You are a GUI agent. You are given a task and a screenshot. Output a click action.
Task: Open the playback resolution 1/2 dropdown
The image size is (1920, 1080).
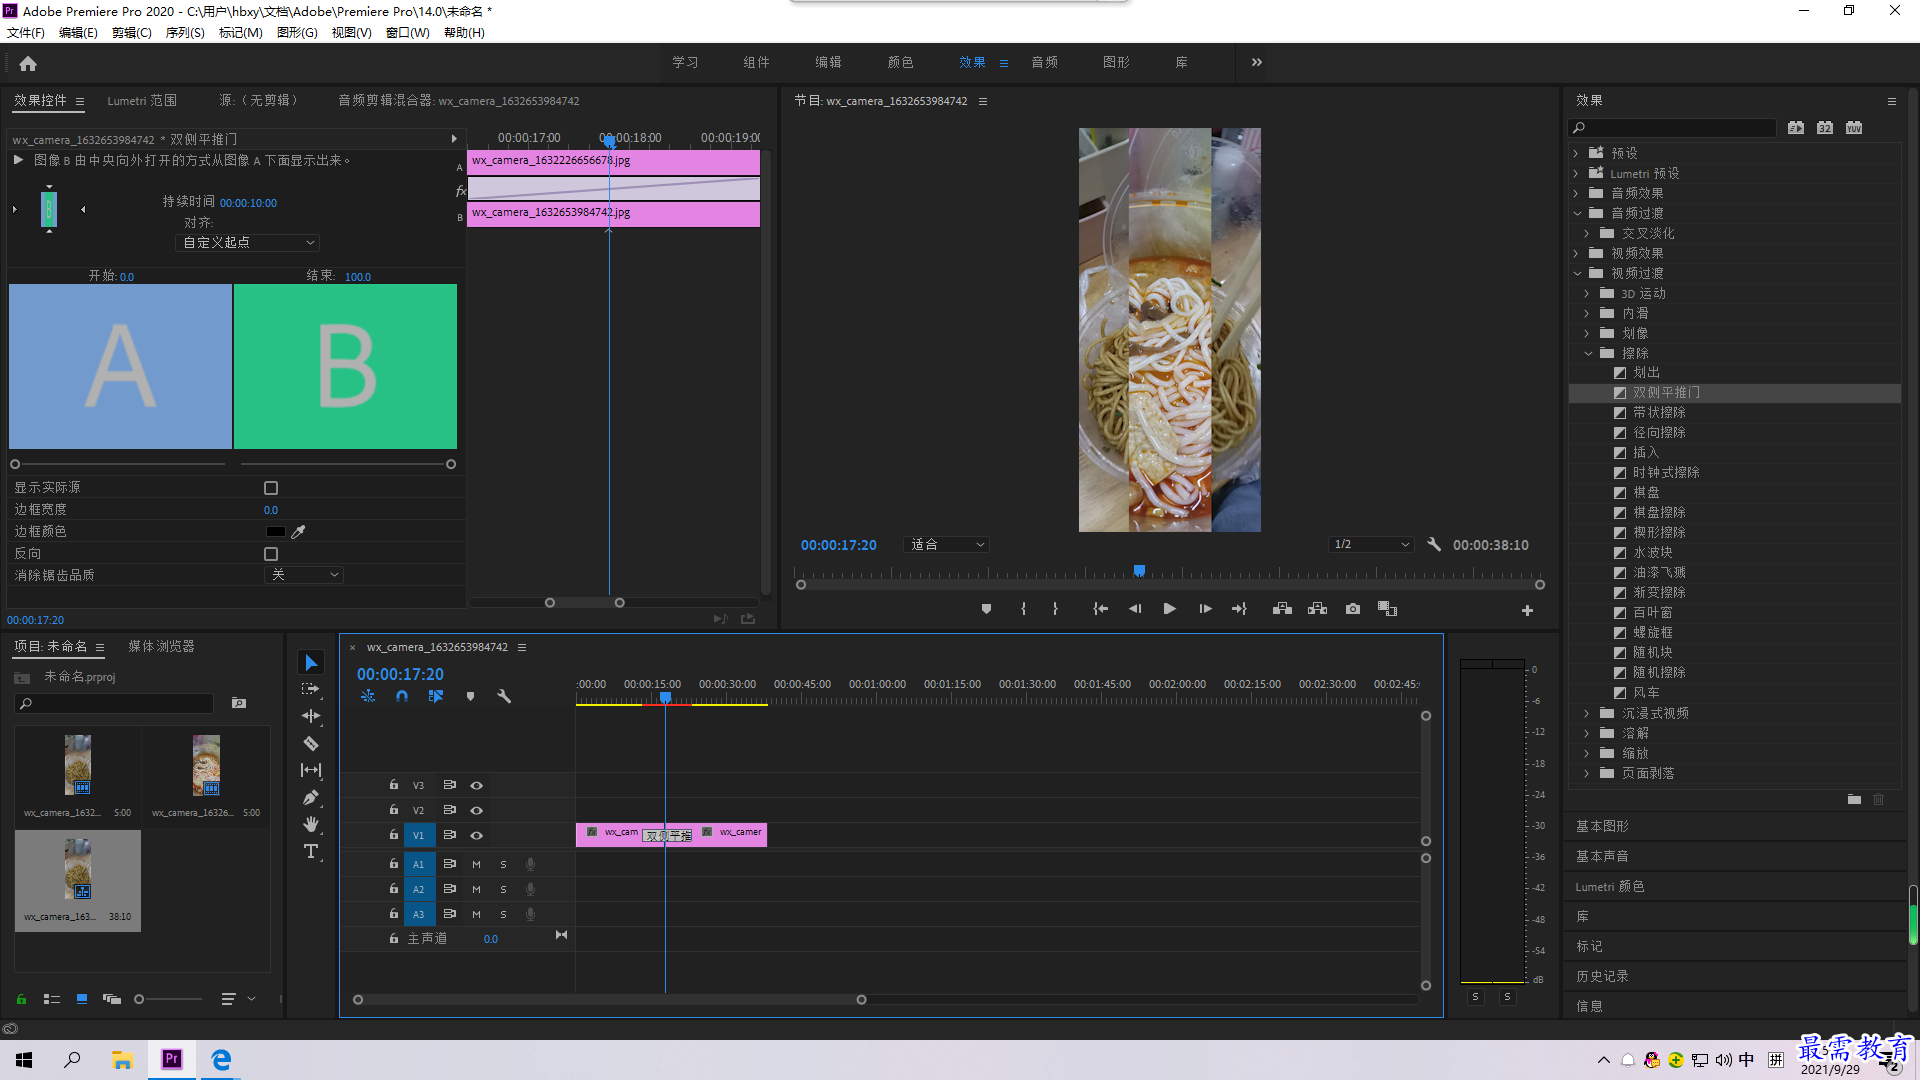(x=1371, y=545)
